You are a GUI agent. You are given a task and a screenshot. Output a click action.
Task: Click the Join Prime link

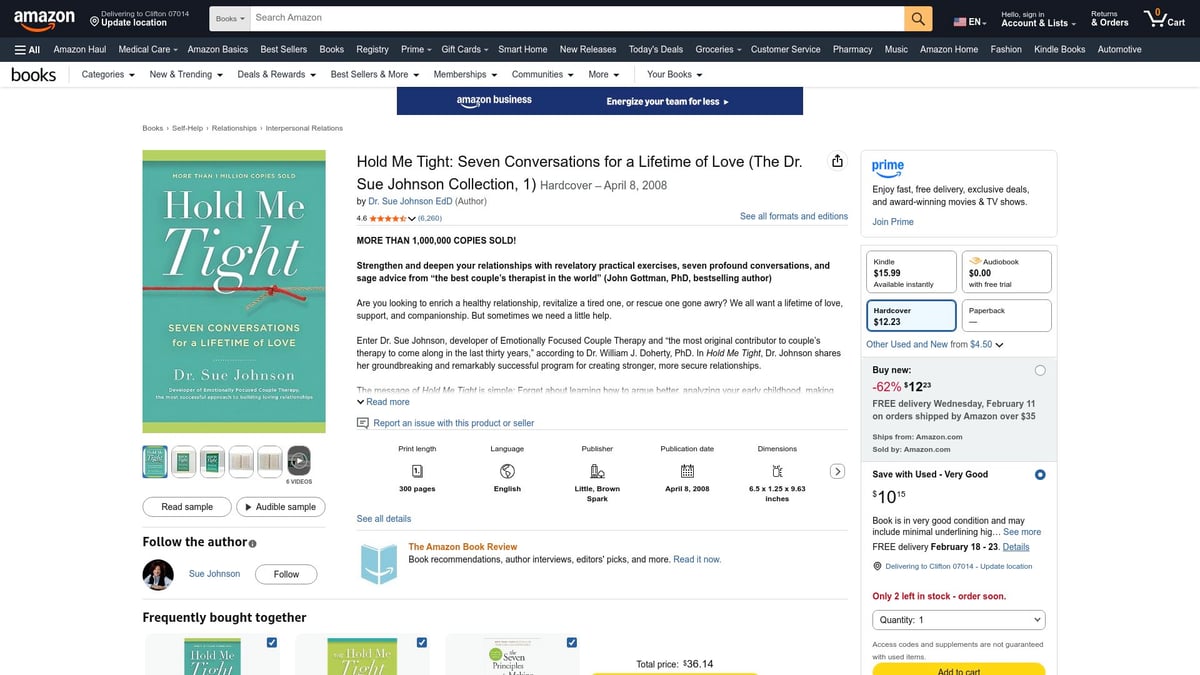pos(892,222)
